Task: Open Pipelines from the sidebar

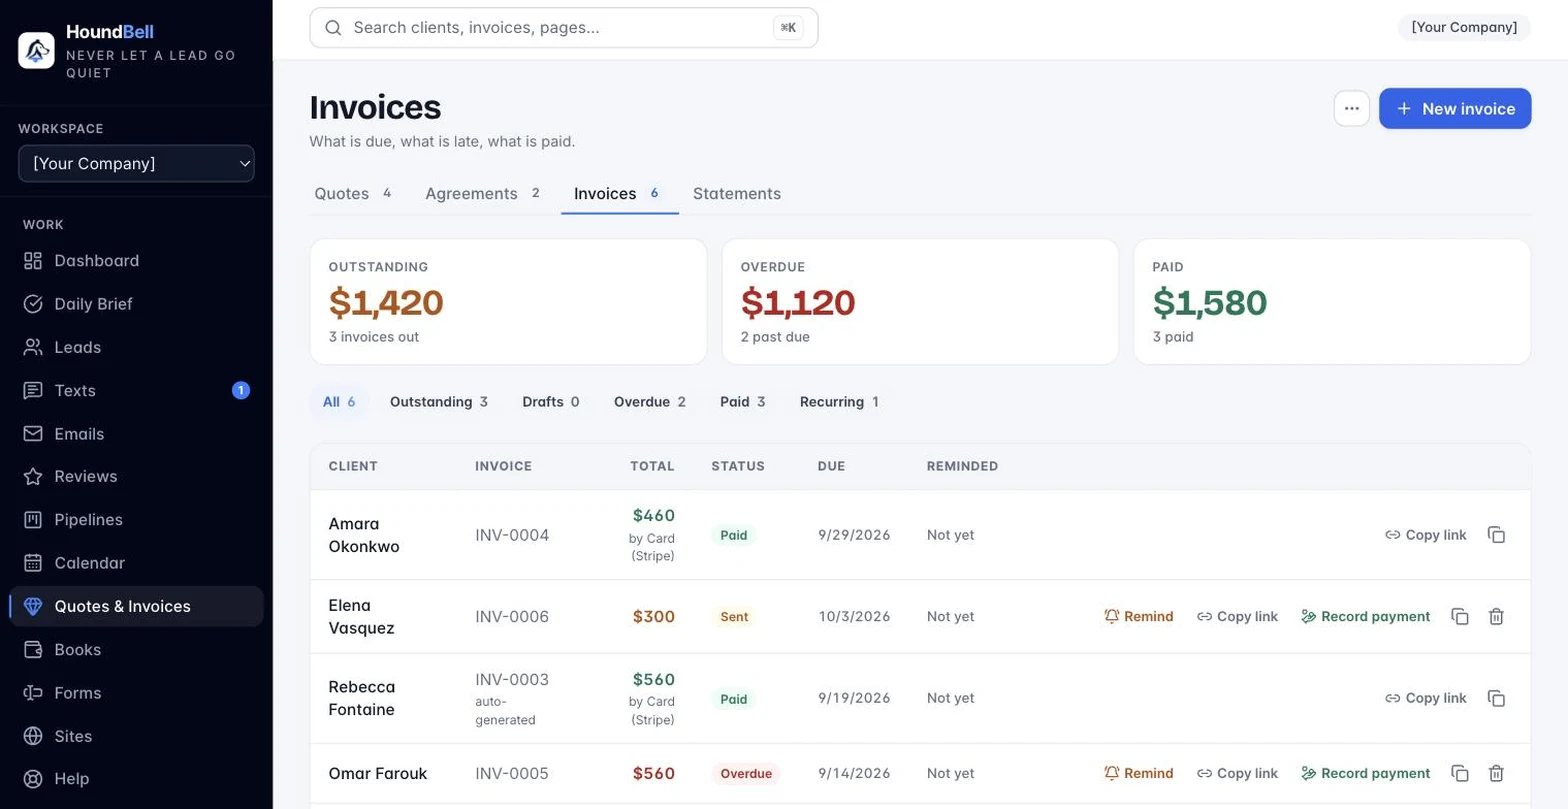Action: coord(136,520)
